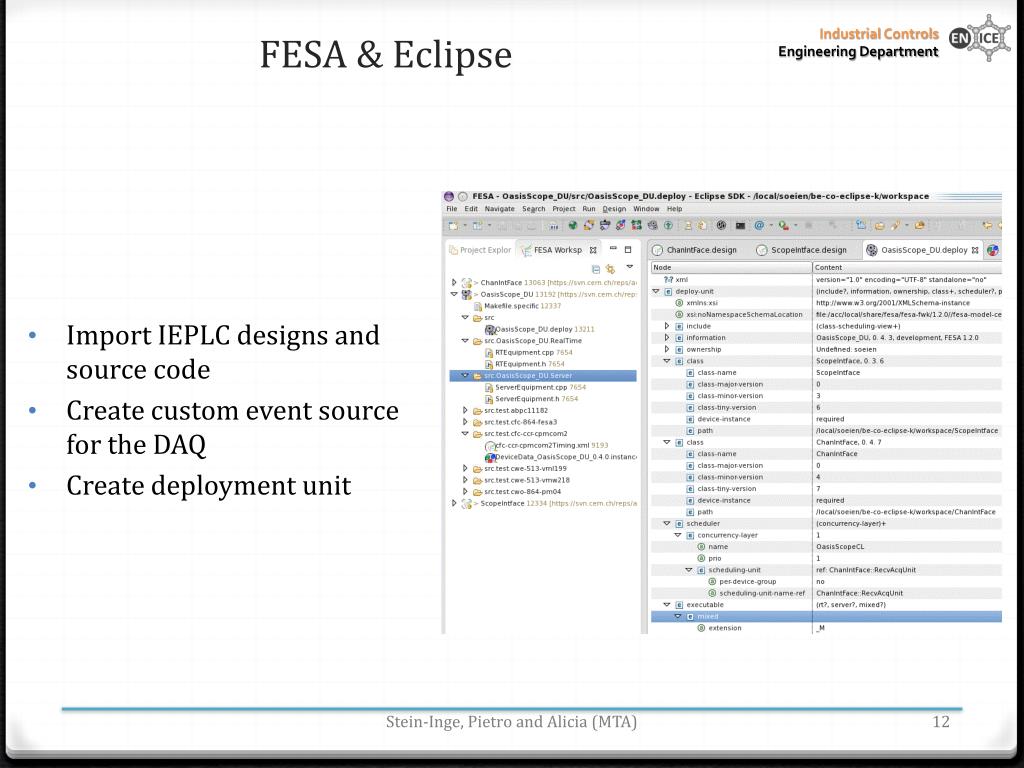Click the element icon beside scheduler
The width and height of the screenshot is (1024, 768).
tap(679, 524)
